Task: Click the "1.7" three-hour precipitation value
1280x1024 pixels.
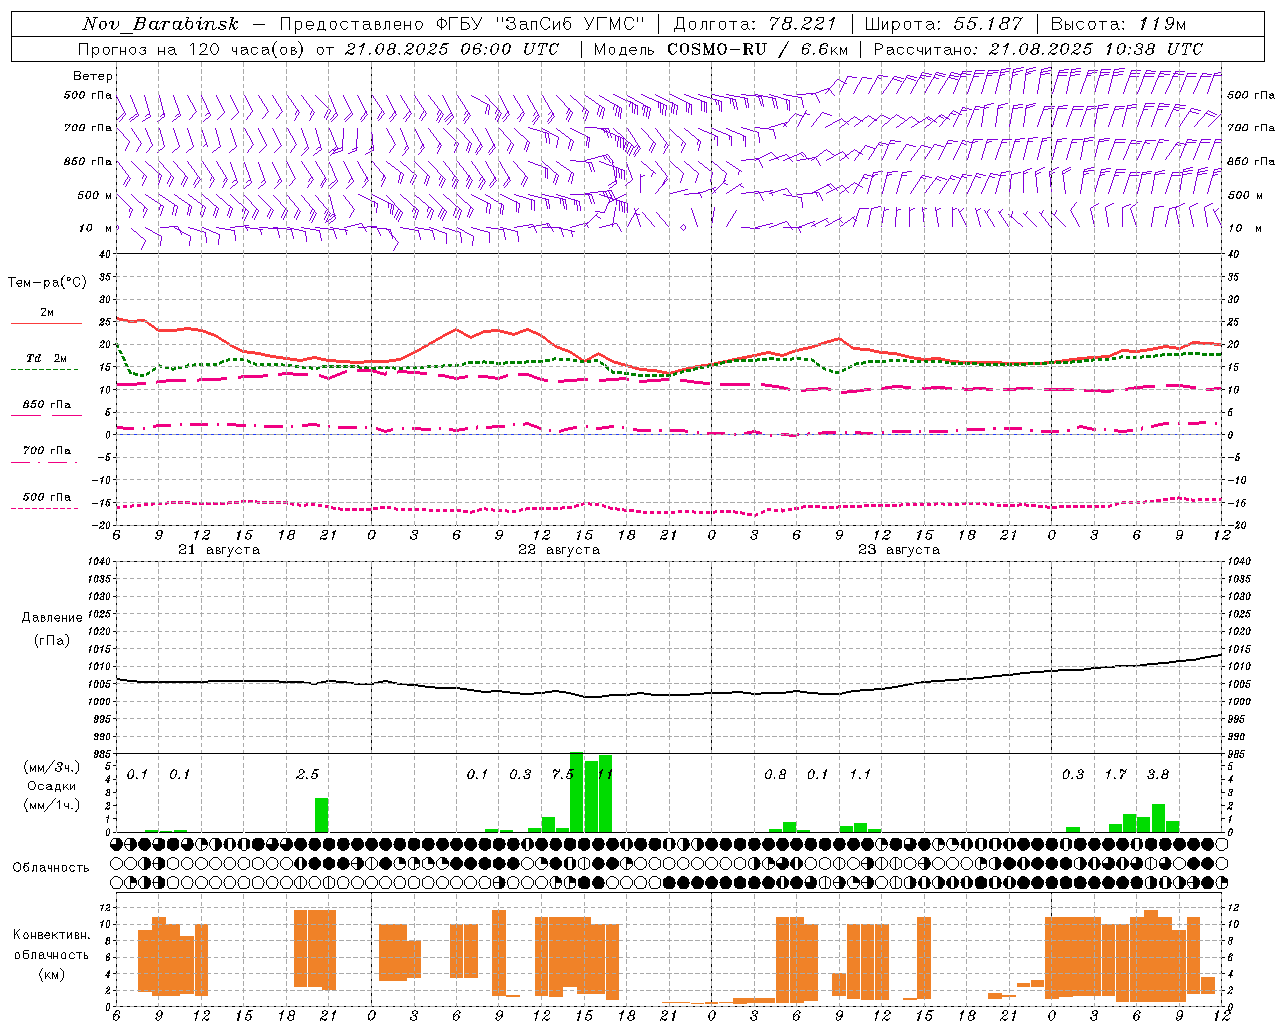Action: (1116, 774)
